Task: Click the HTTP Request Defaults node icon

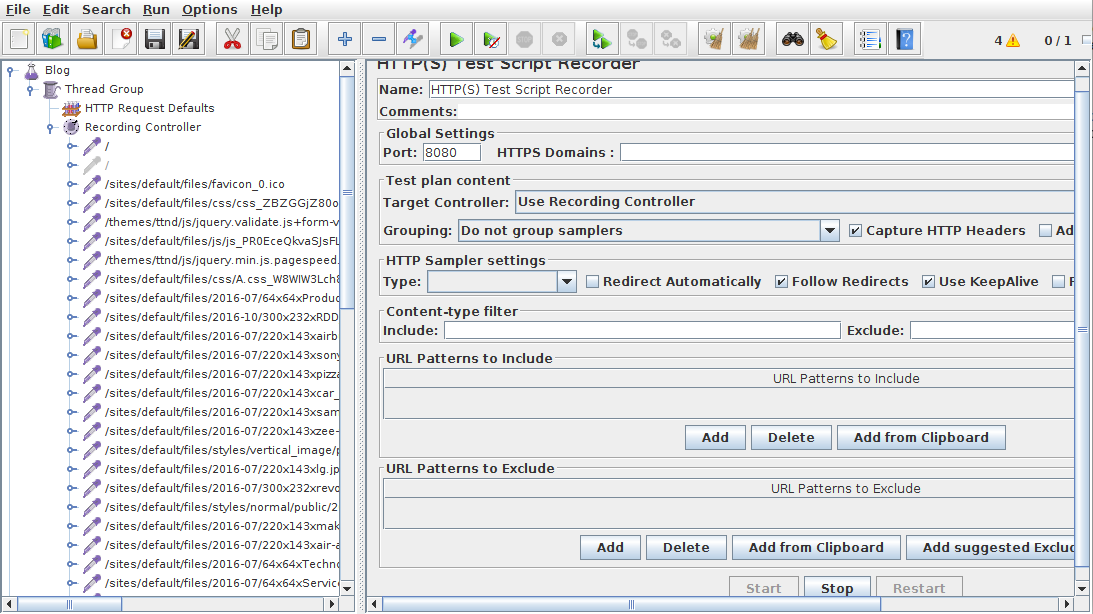Action: point(71,108)
